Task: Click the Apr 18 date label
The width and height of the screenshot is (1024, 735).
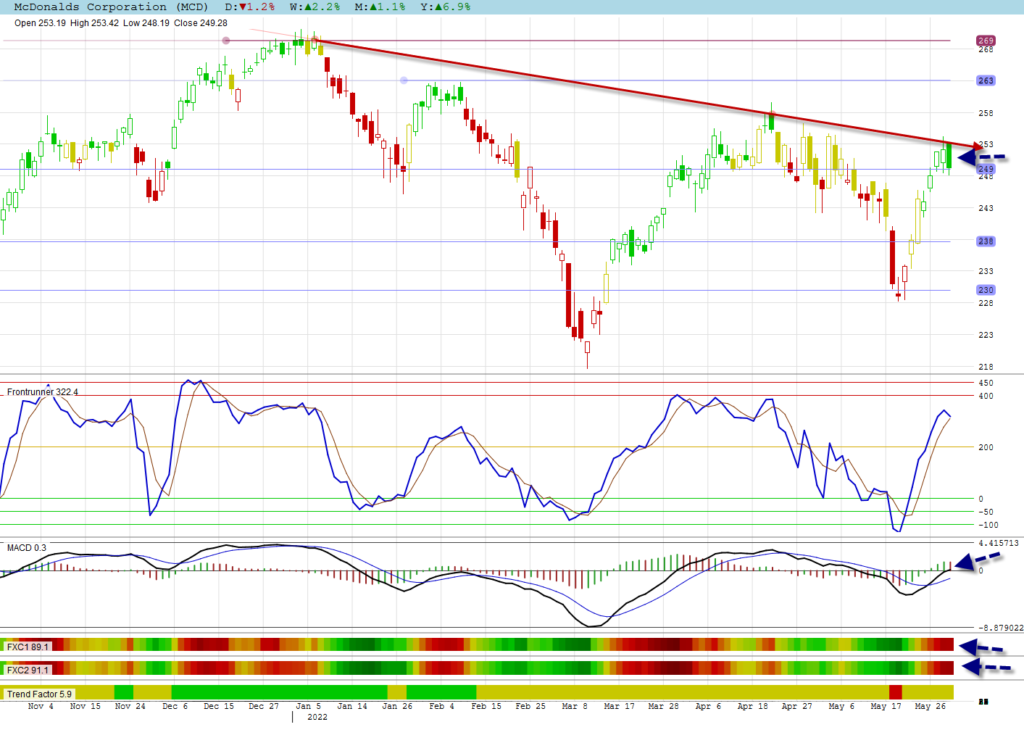Action: point(752,706)
